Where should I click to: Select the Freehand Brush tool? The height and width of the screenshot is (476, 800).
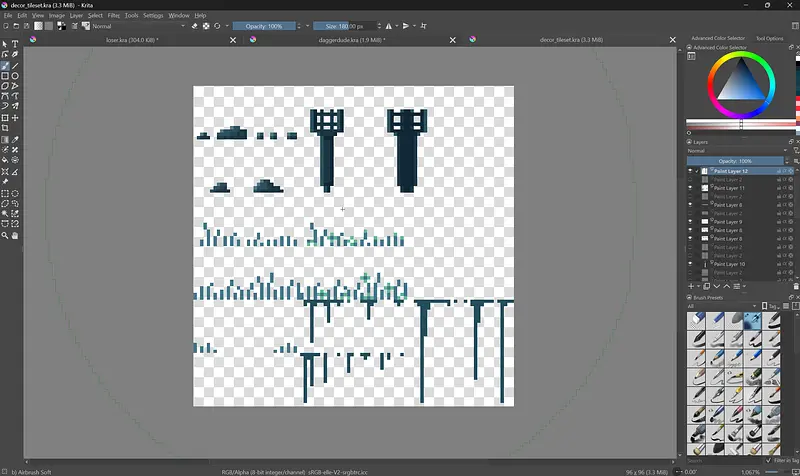click(6, 65)
